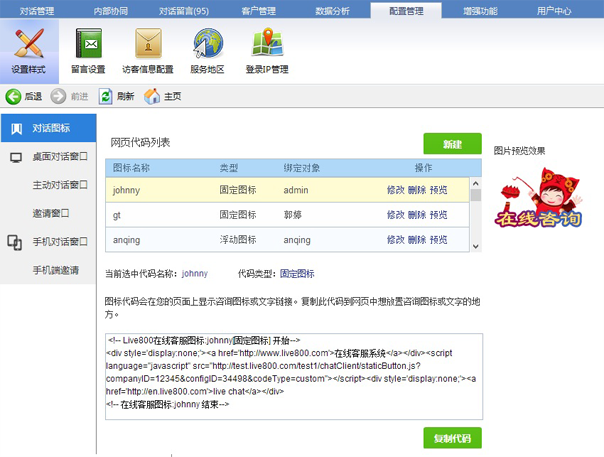Refresh the page using 刷新
This screenshot has height=457, width=604.
[116, 97]
